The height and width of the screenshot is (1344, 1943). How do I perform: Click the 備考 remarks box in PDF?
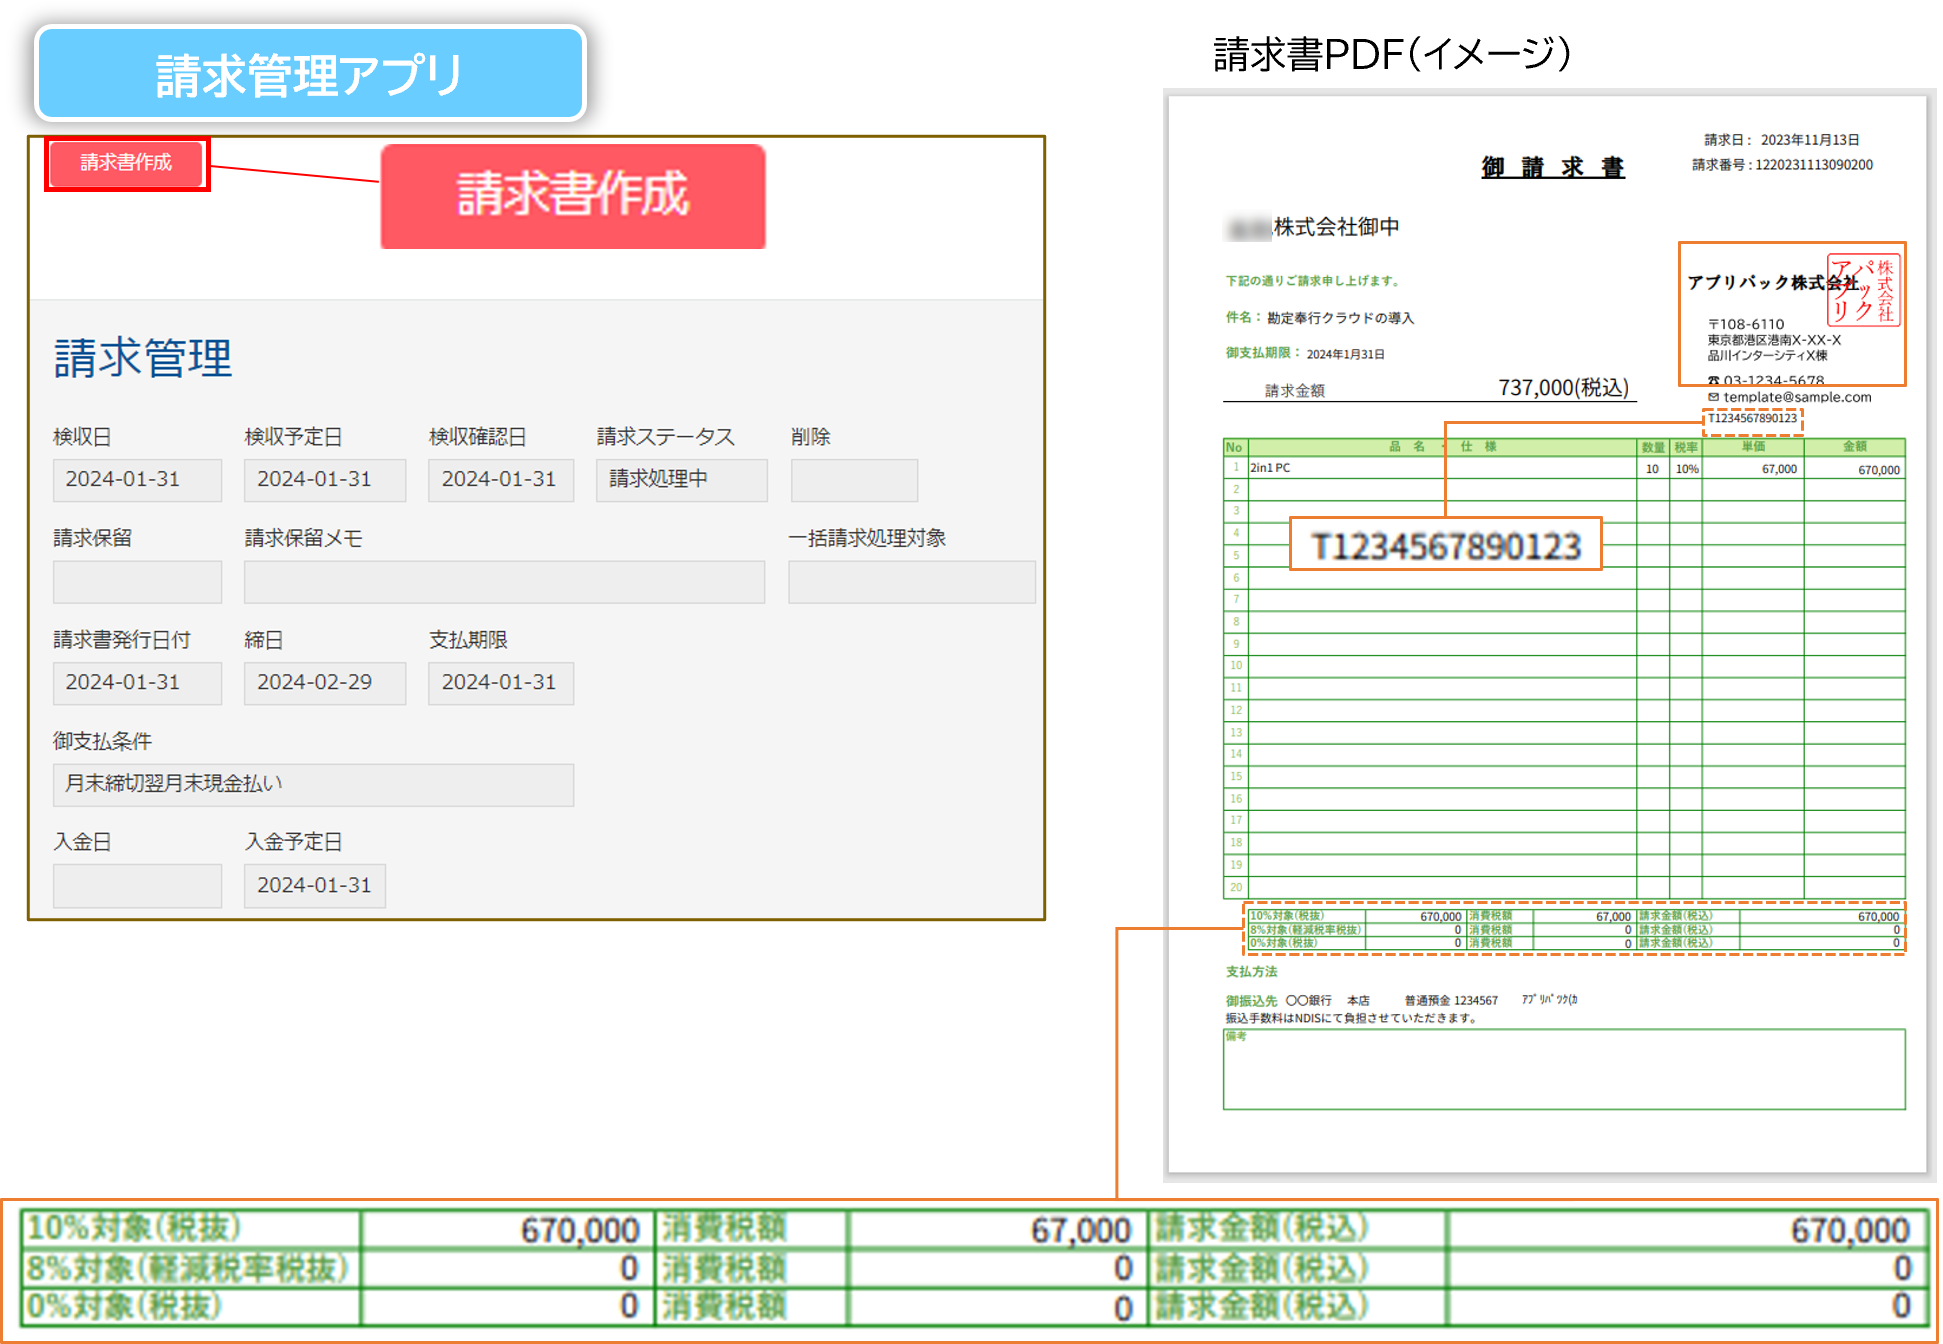pyautogui.click(x=1564, y=1069)
